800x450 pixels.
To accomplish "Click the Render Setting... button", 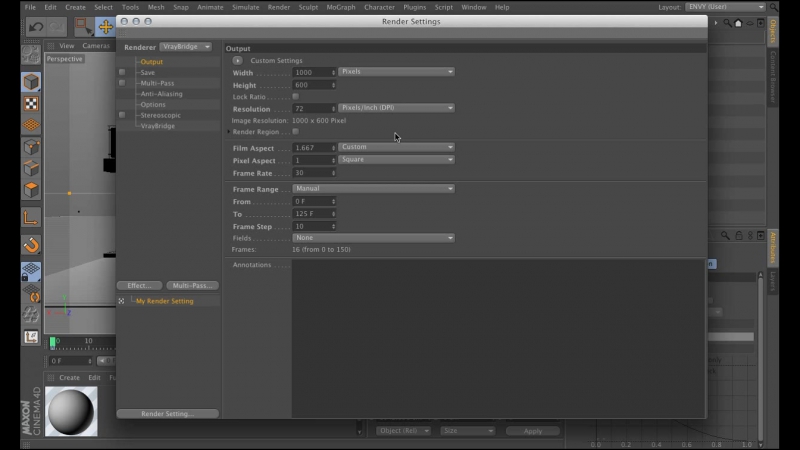I will 167,414.
